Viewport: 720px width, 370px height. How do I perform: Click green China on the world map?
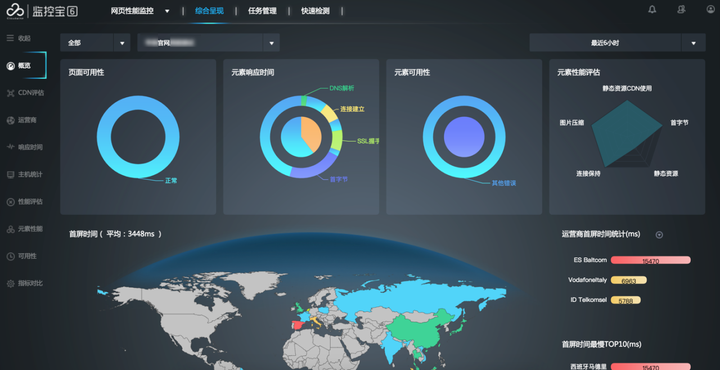[416, 331]
